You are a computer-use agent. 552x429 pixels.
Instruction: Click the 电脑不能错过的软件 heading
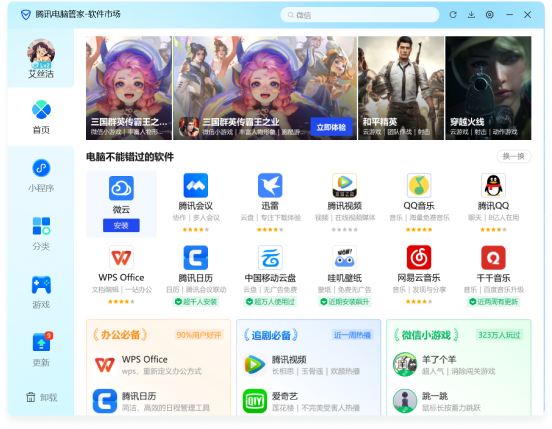[130, 157]
